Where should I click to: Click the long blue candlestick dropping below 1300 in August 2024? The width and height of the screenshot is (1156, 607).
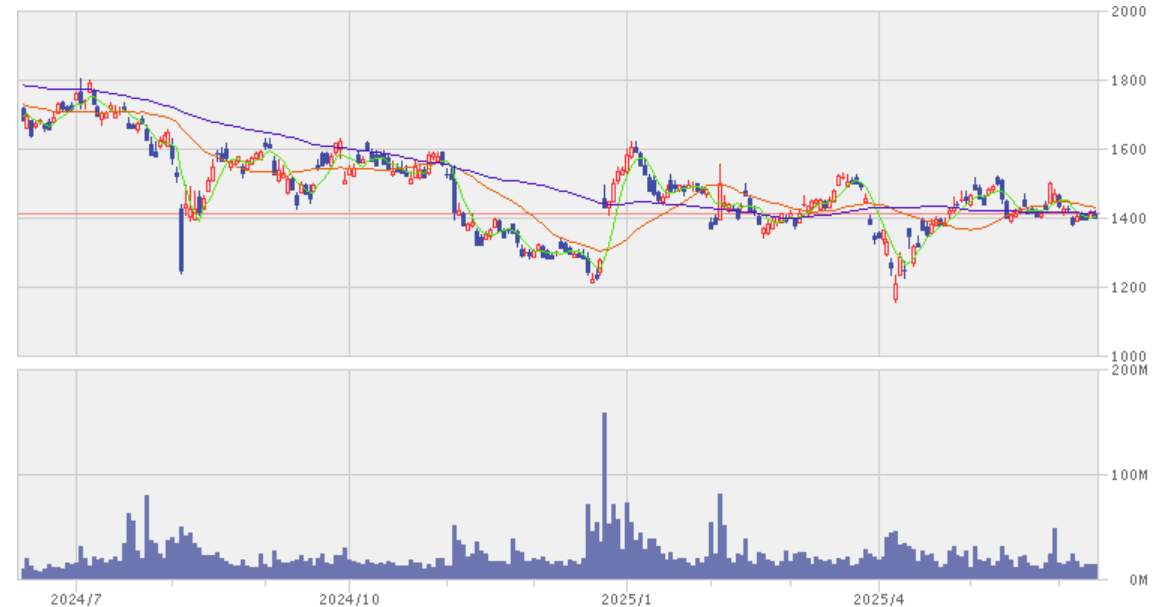pyautogui.click(x=181, y=240)
